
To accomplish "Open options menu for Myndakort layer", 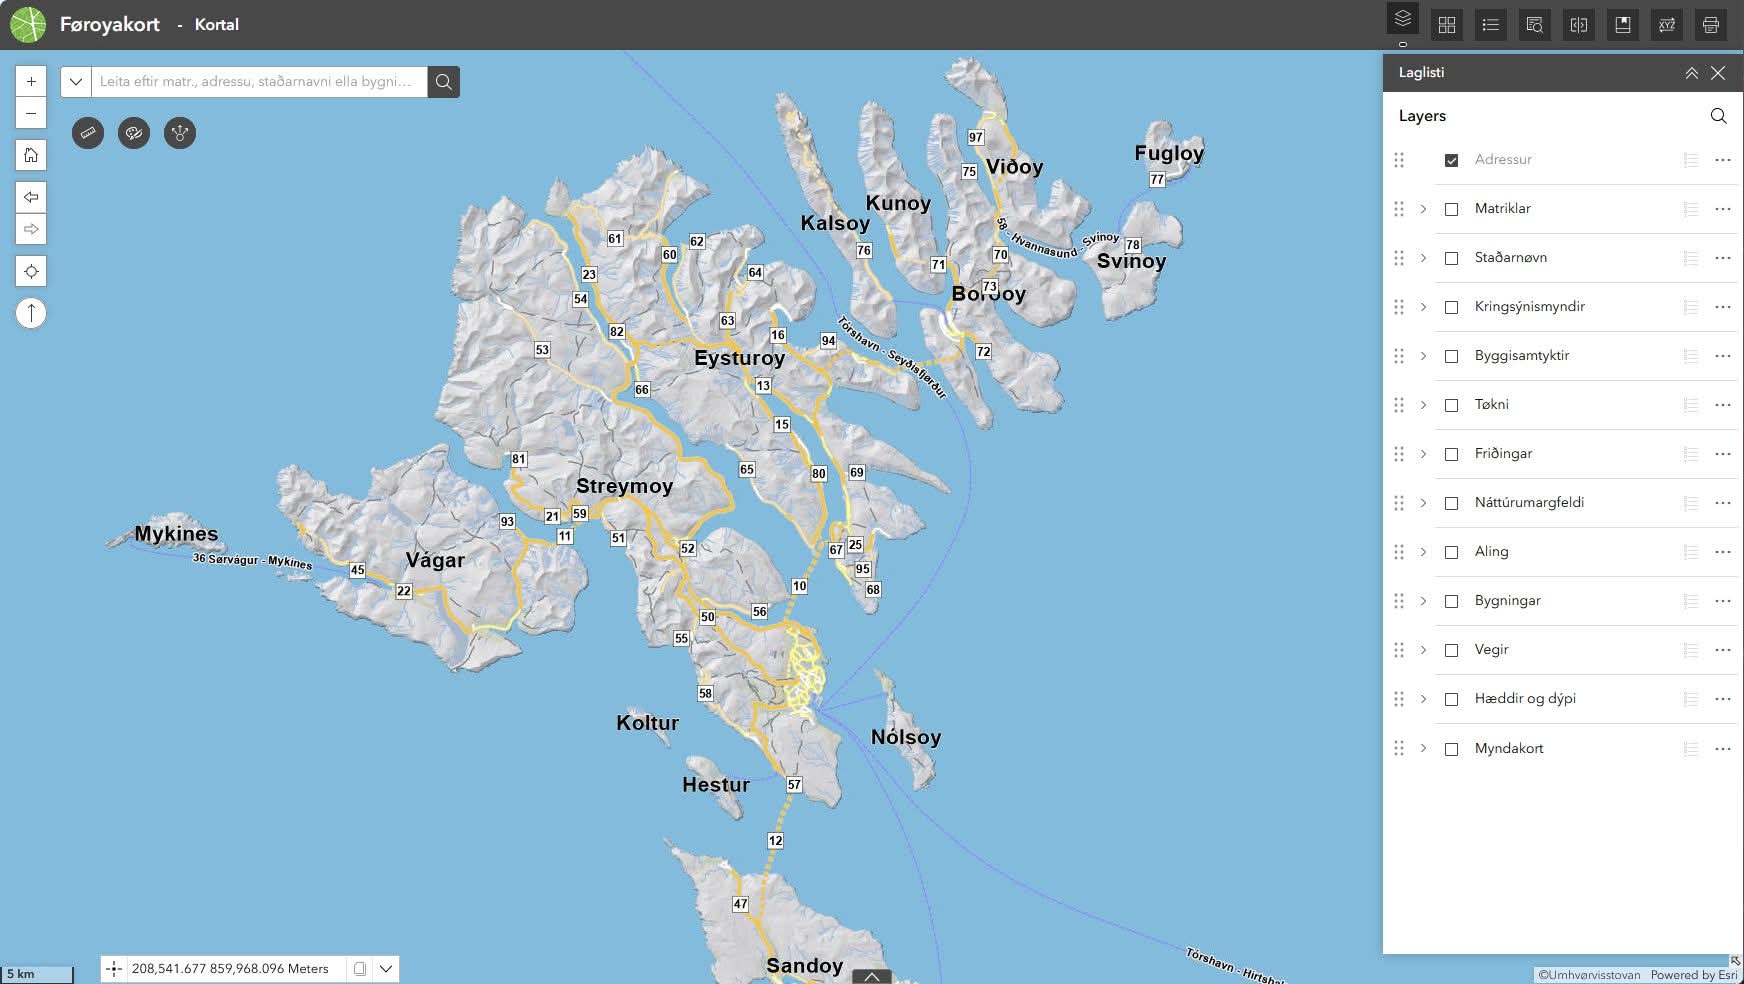I will tap(1722, 749).
